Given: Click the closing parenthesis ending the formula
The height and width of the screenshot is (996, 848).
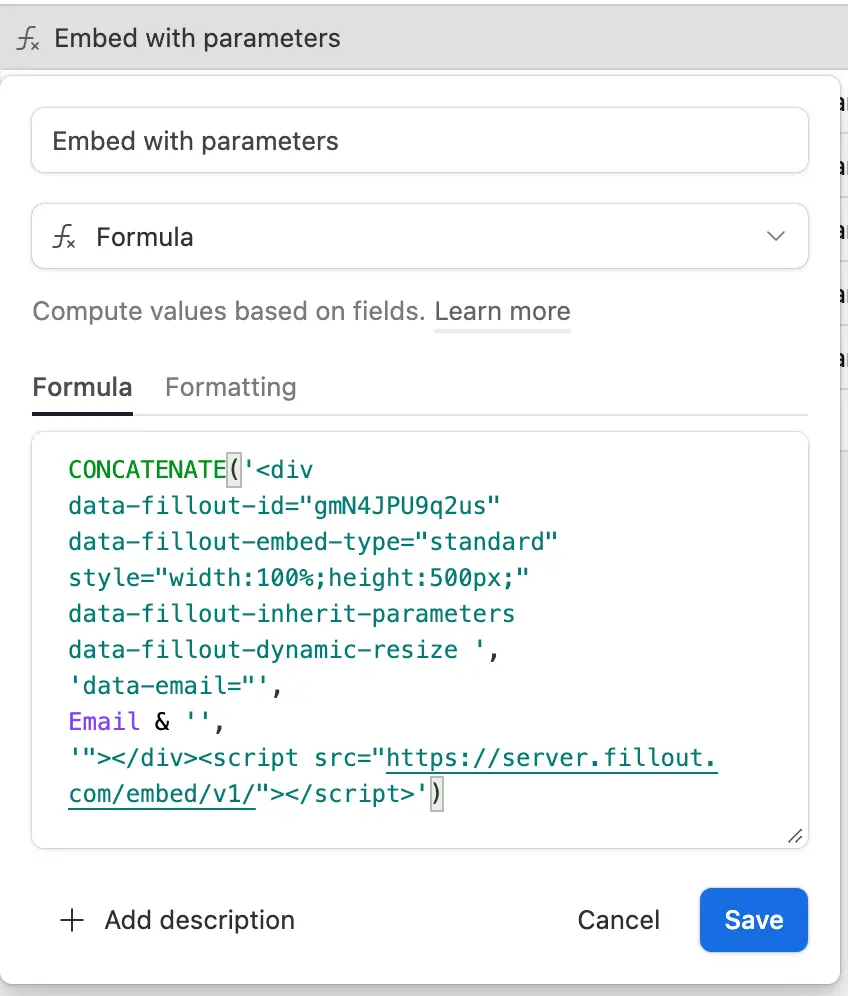Looking at the screenshot, I should point(436,795).
